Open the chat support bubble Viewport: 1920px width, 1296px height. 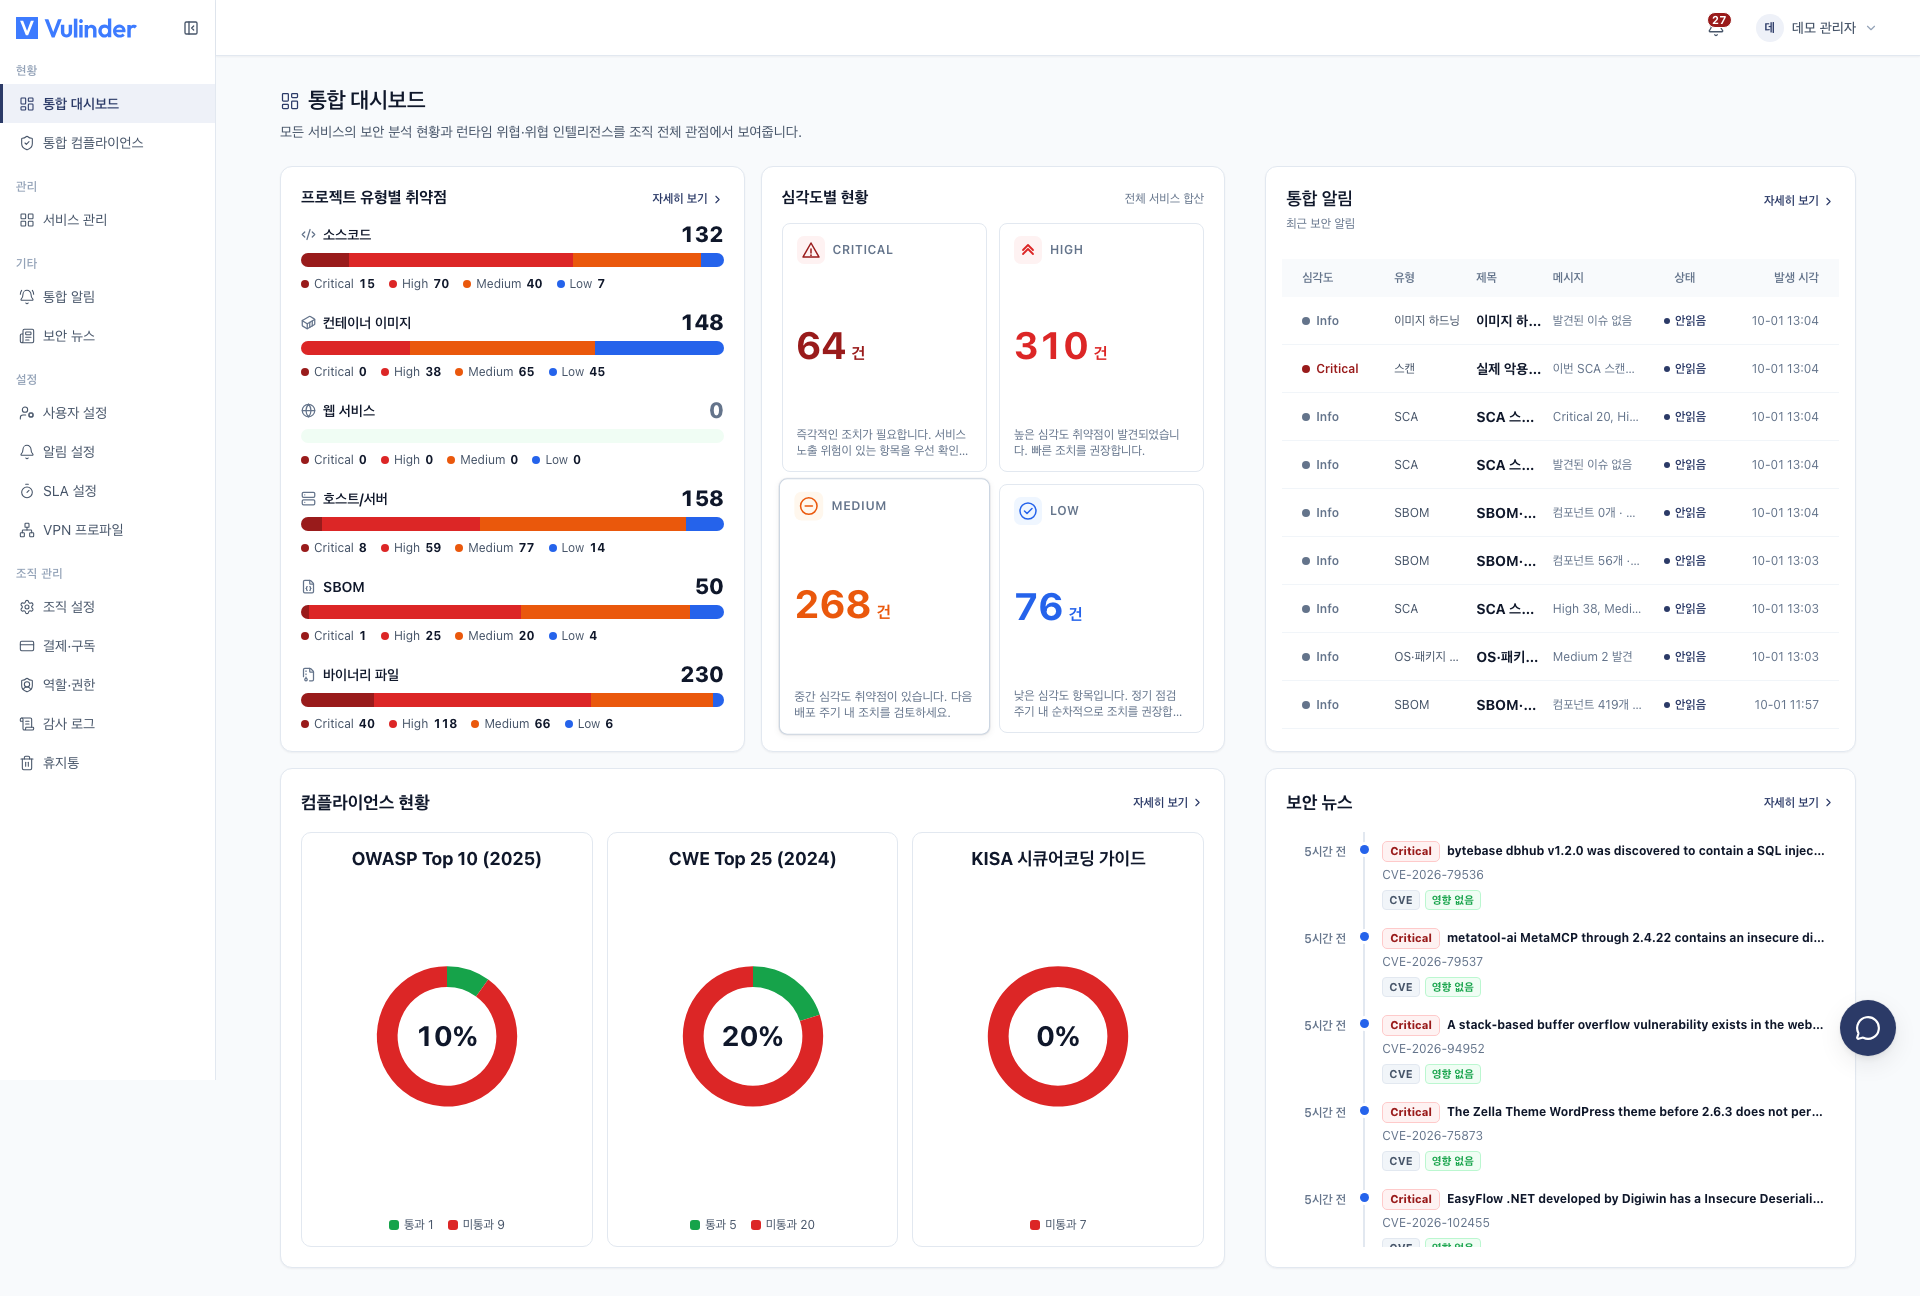1867,1028
